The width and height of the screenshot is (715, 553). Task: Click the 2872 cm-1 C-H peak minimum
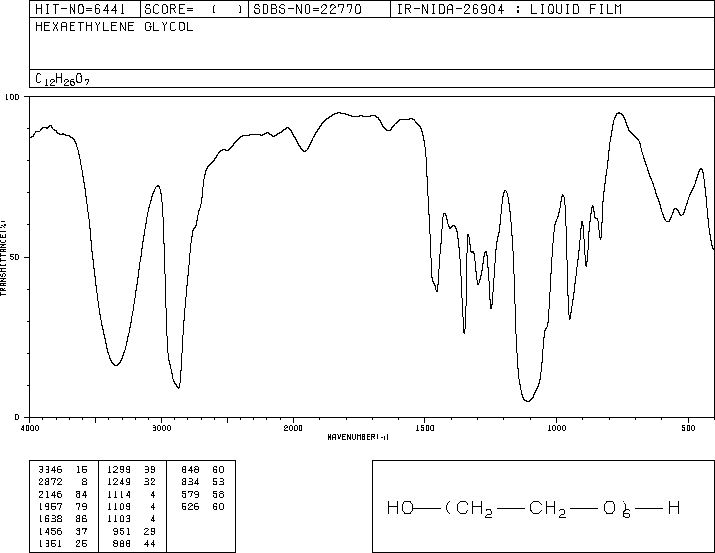coord(178,388)
